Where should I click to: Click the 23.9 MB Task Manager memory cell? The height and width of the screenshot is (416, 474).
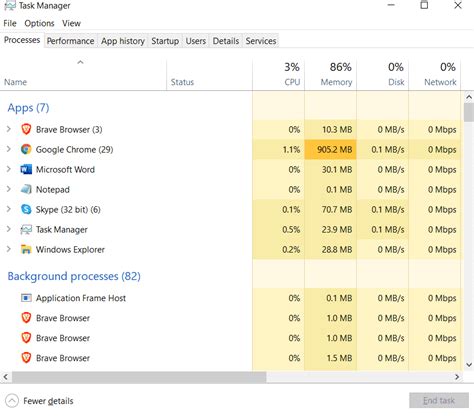[330, 230]
